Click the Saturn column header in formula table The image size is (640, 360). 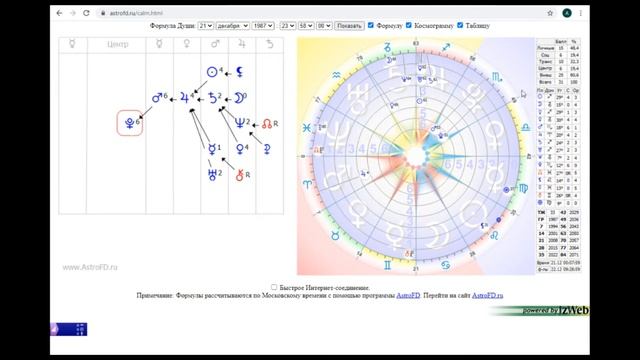269,44
